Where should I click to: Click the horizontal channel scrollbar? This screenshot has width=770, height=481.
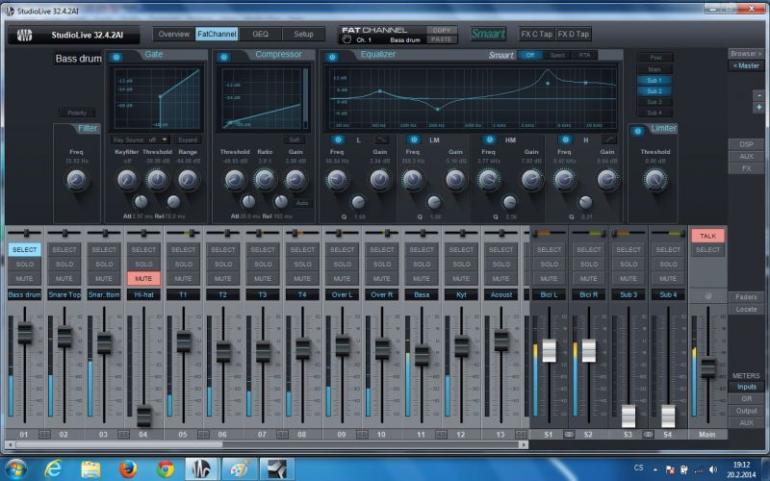pos(118,445)
